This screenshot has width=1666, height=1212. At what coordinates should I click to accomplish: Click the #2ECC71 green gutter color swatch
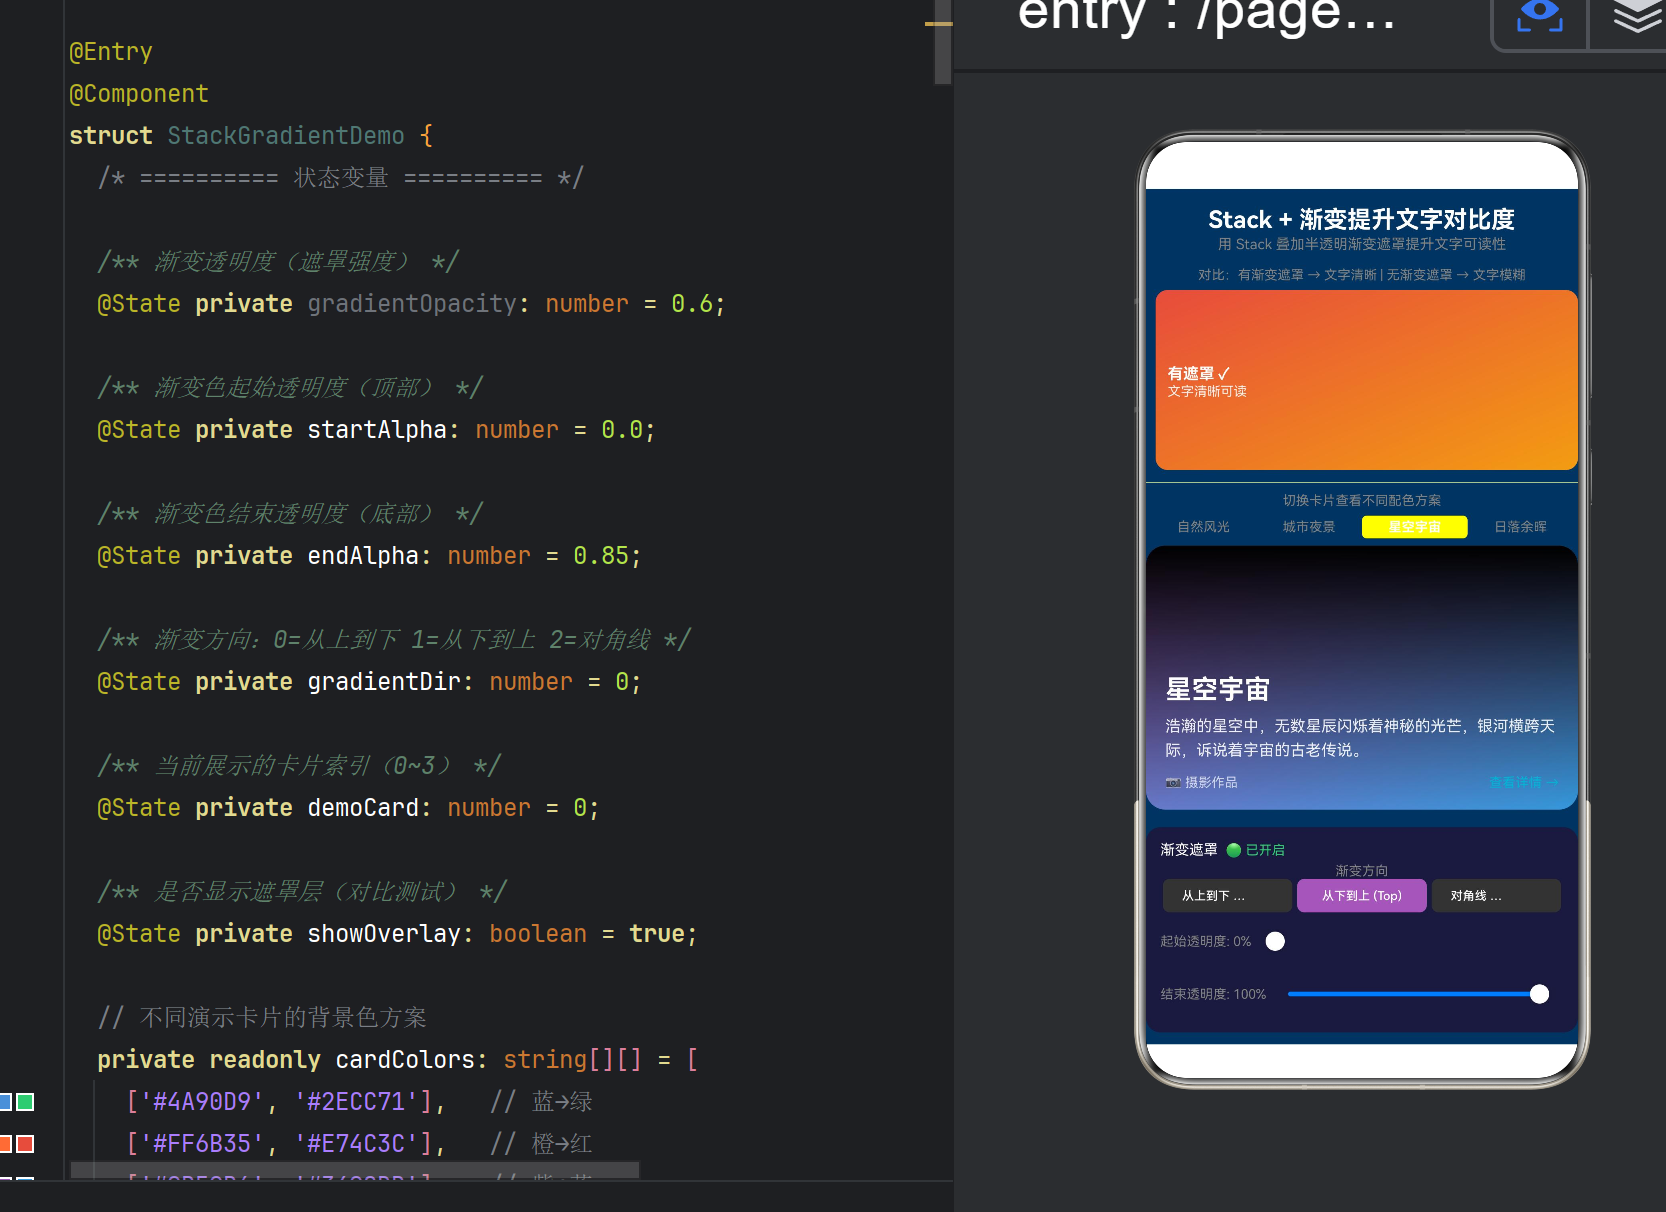point(26,1102)
